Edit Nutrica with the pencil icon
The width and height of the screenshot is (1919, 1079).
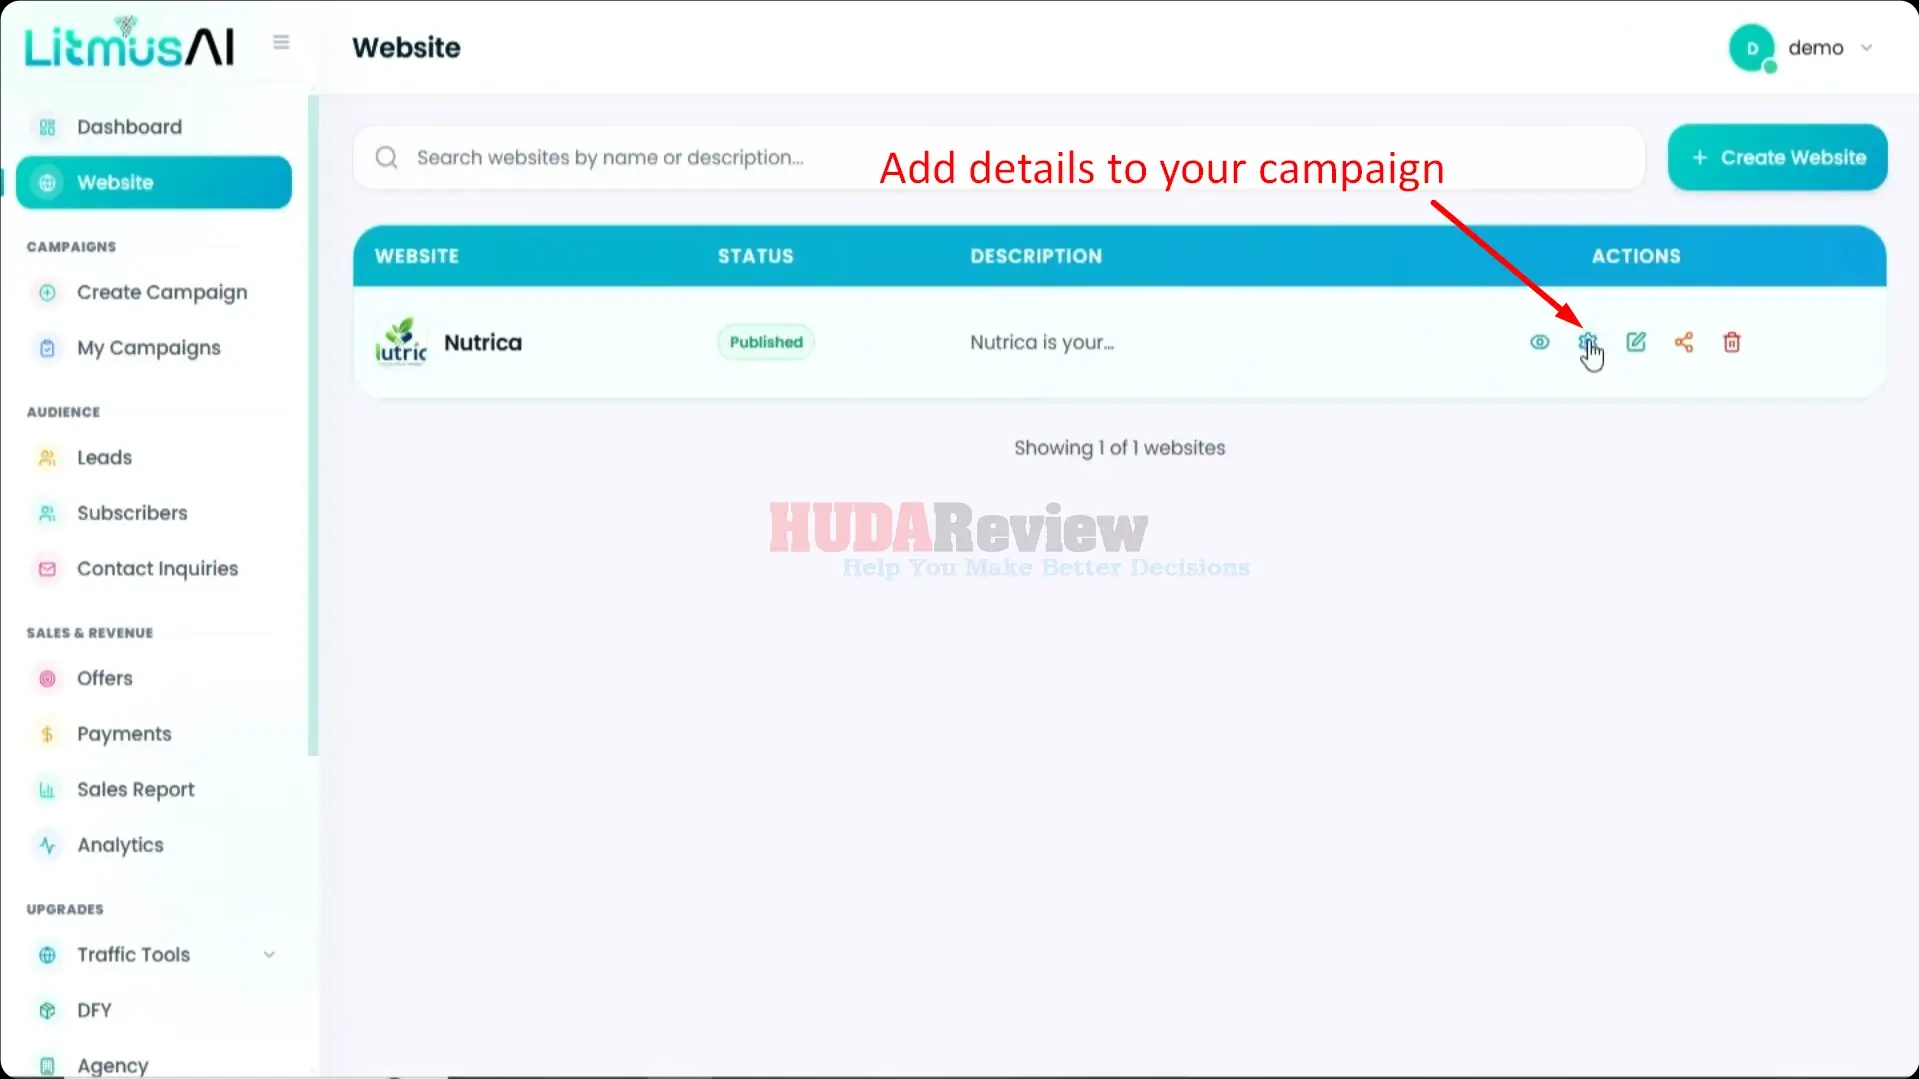click(x=1636, y=342)
